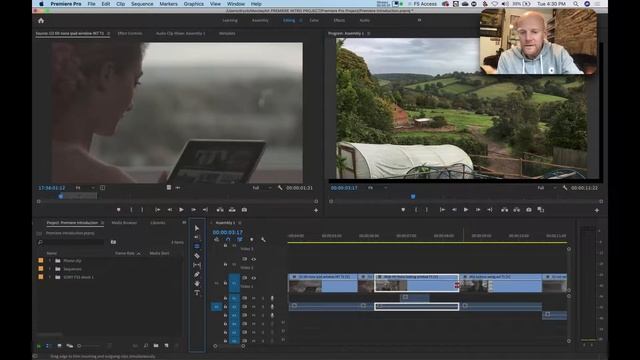640x360 pixels.
Task: Open Source monitor settings wrench
Action: tap(280, 188)
